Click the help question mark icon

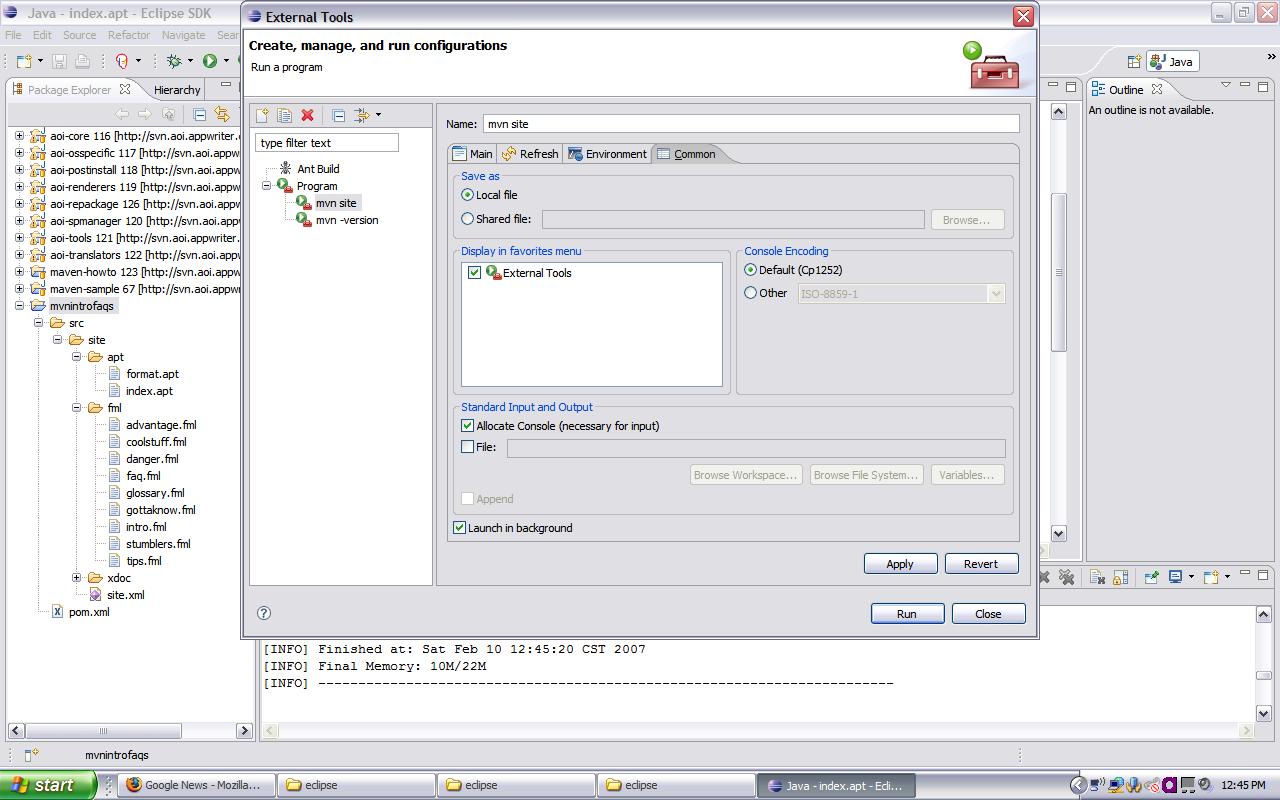(264, 613)
